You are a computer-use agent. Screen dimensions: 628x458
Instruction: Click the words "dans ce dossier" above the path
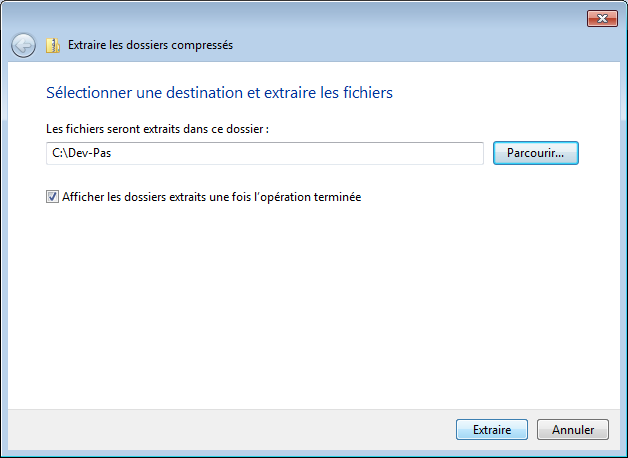(x=229, y=130)
